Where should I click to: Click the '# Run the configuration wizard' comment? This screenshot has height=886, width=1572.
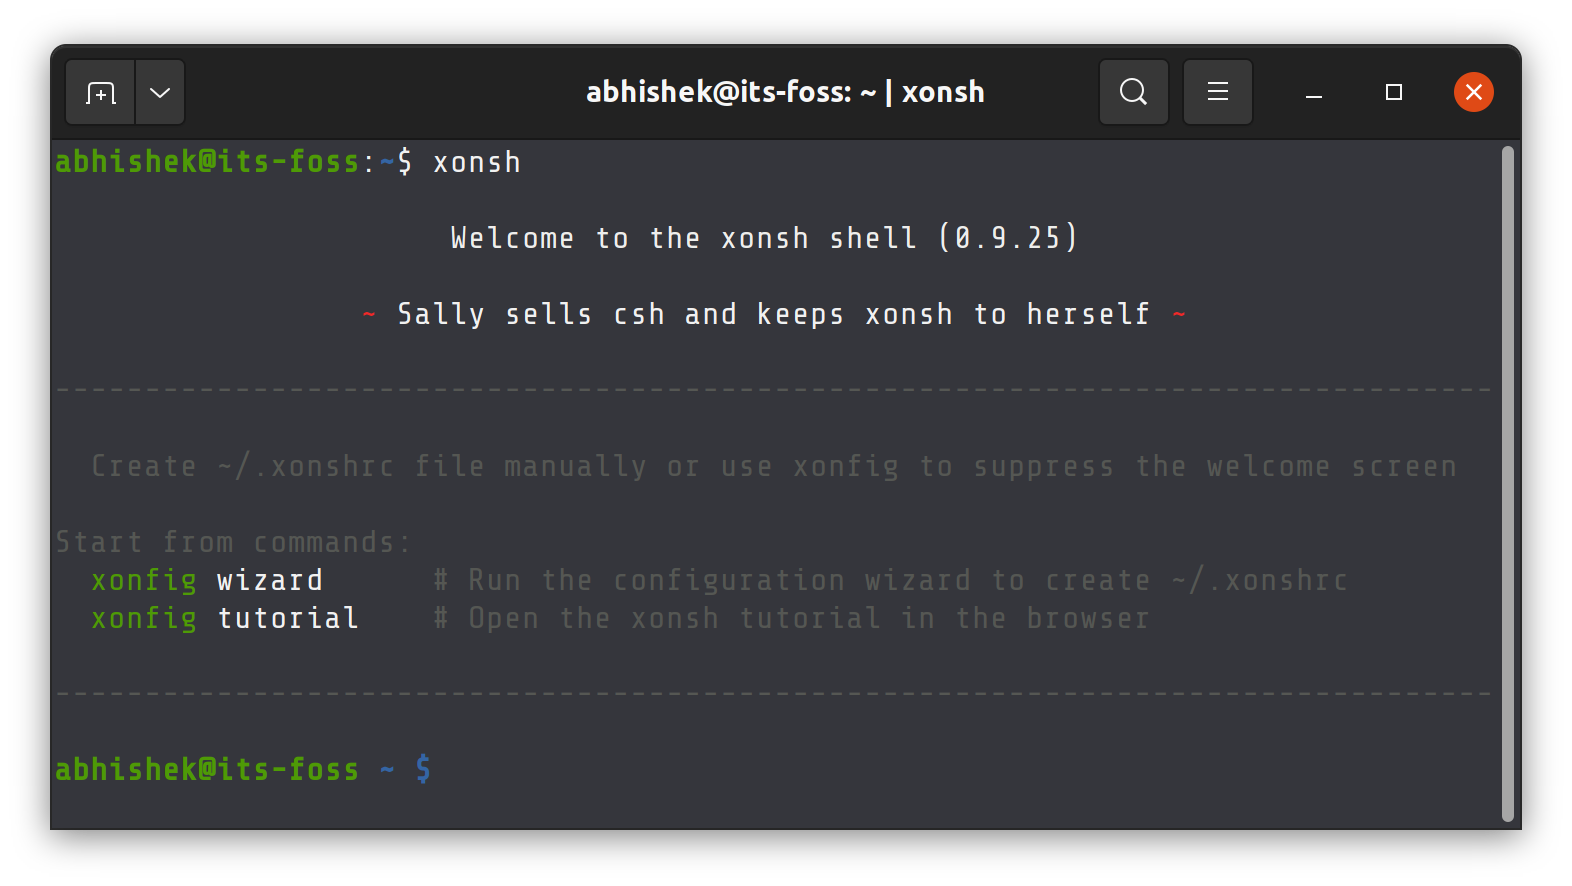coord(890,581)
